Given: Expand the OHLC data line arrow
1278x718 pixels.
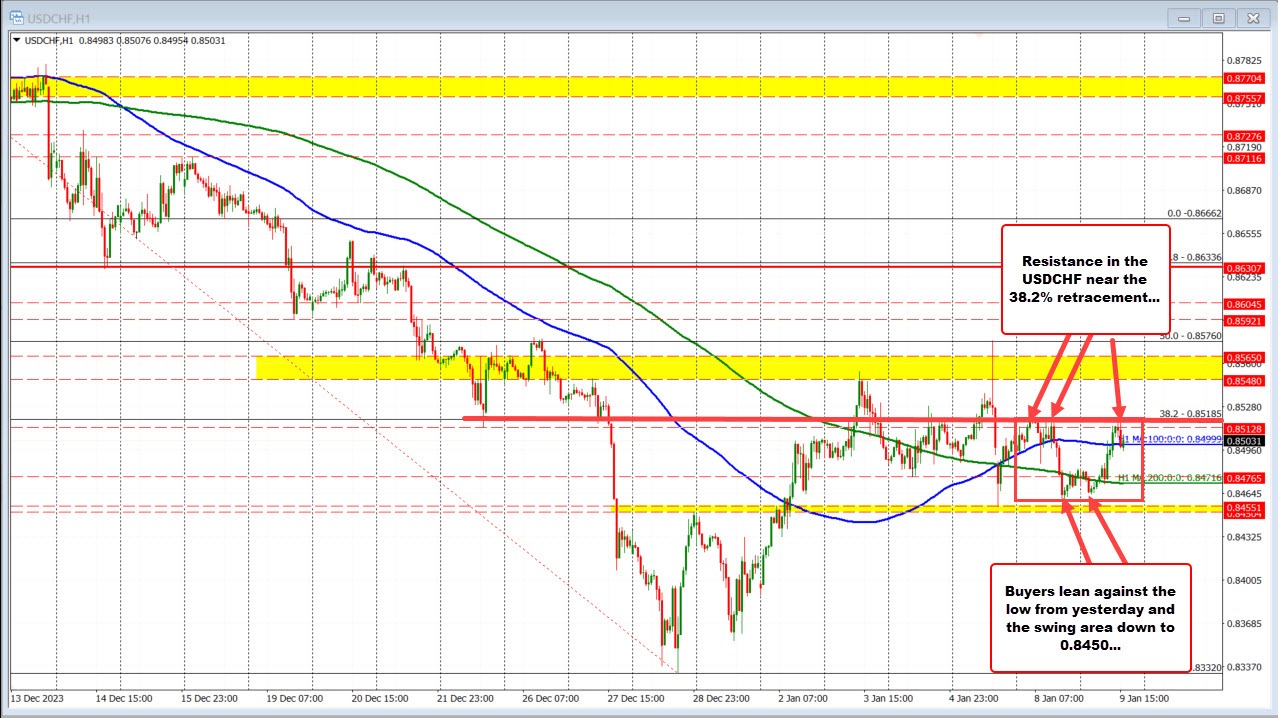Looking at the screenshot, I should pos(18,39).
